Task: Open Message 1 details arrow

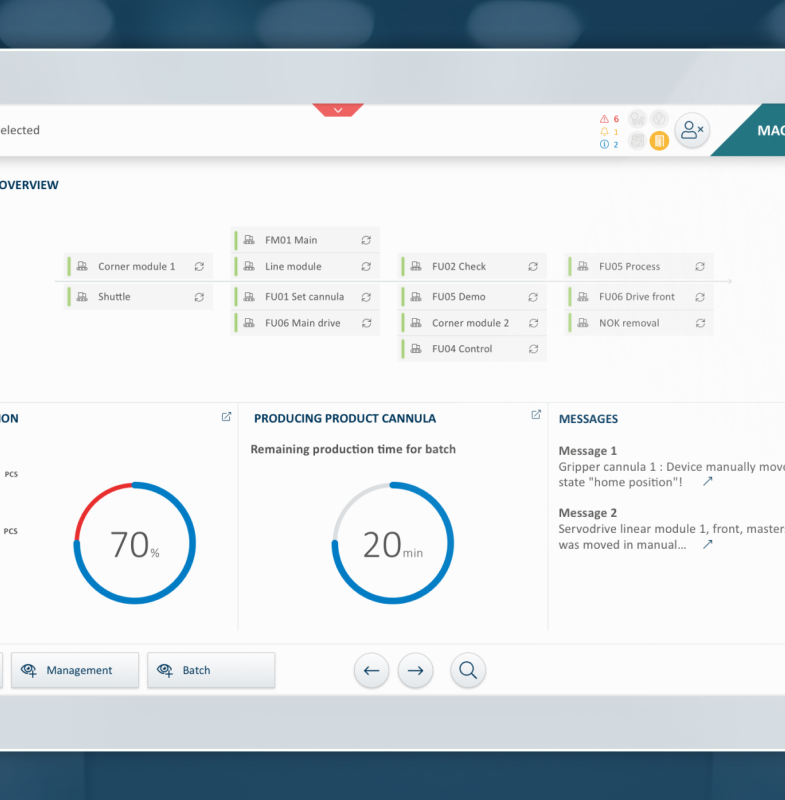Action: [708, 481]
